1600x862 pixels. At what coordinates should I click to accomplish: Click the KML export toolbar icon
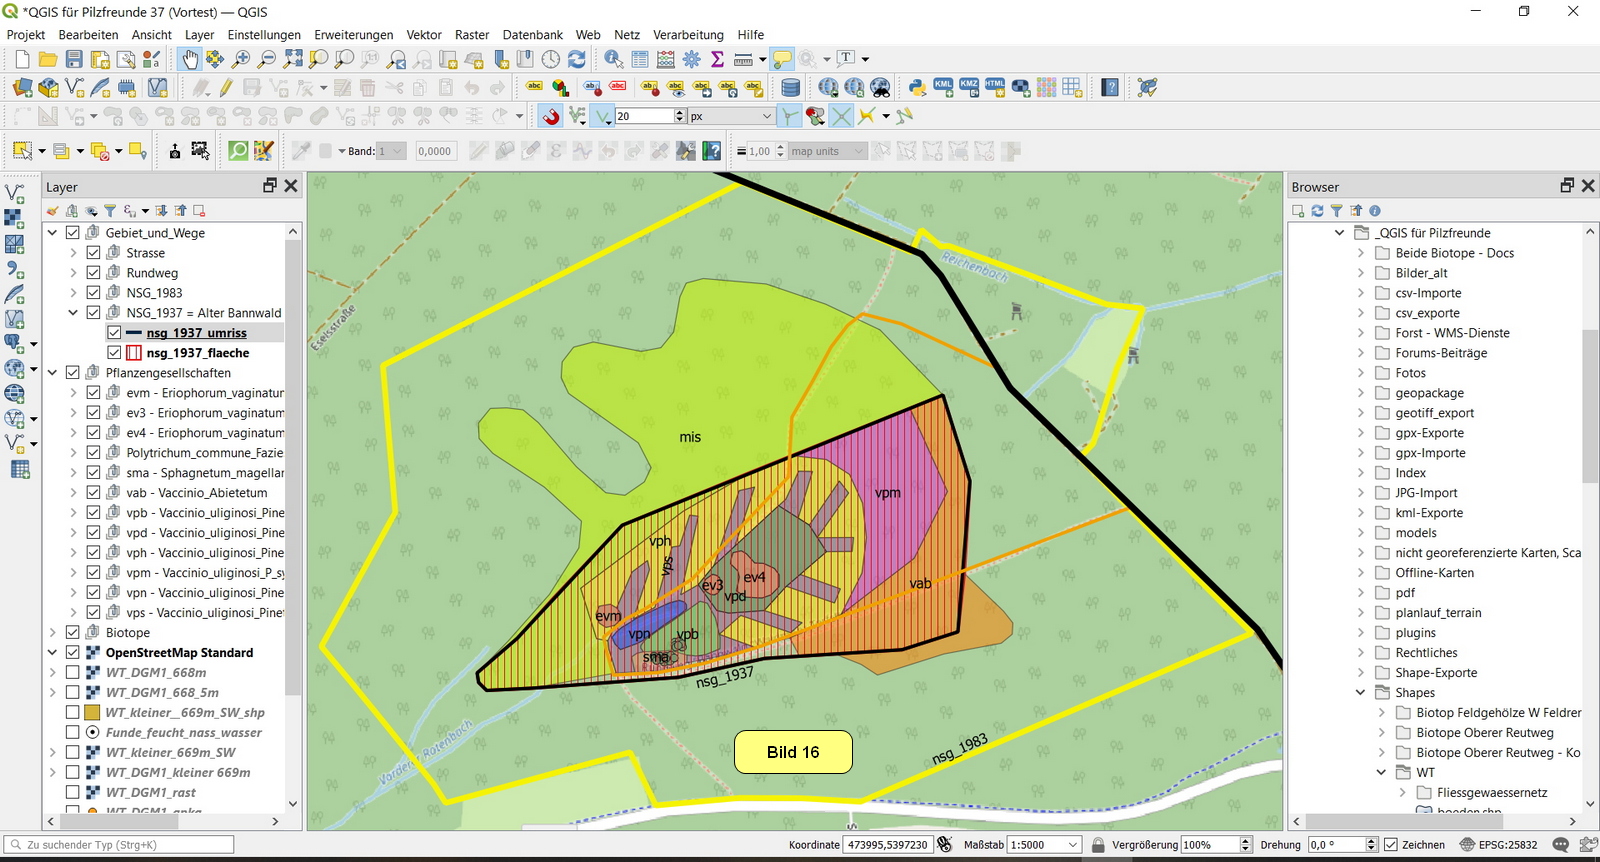click(943, 88)
